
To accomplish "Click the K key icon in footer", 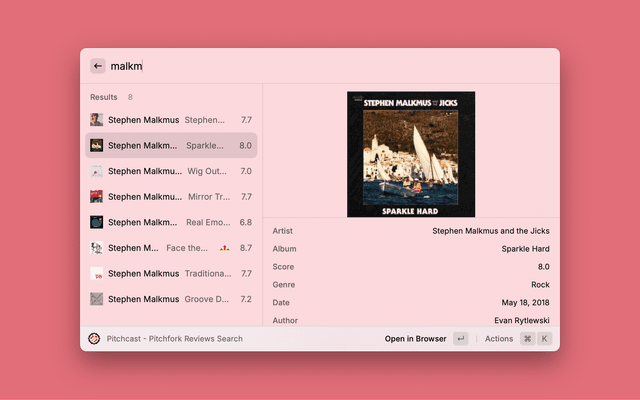I will click(545, 339).
